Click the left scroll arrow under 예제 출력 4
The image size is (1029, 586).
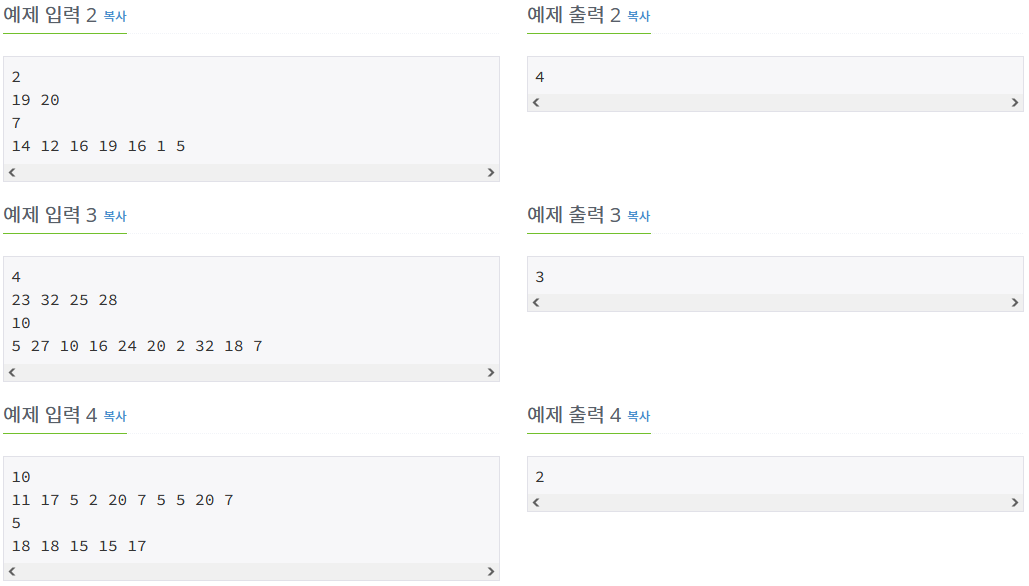[535, 502]
